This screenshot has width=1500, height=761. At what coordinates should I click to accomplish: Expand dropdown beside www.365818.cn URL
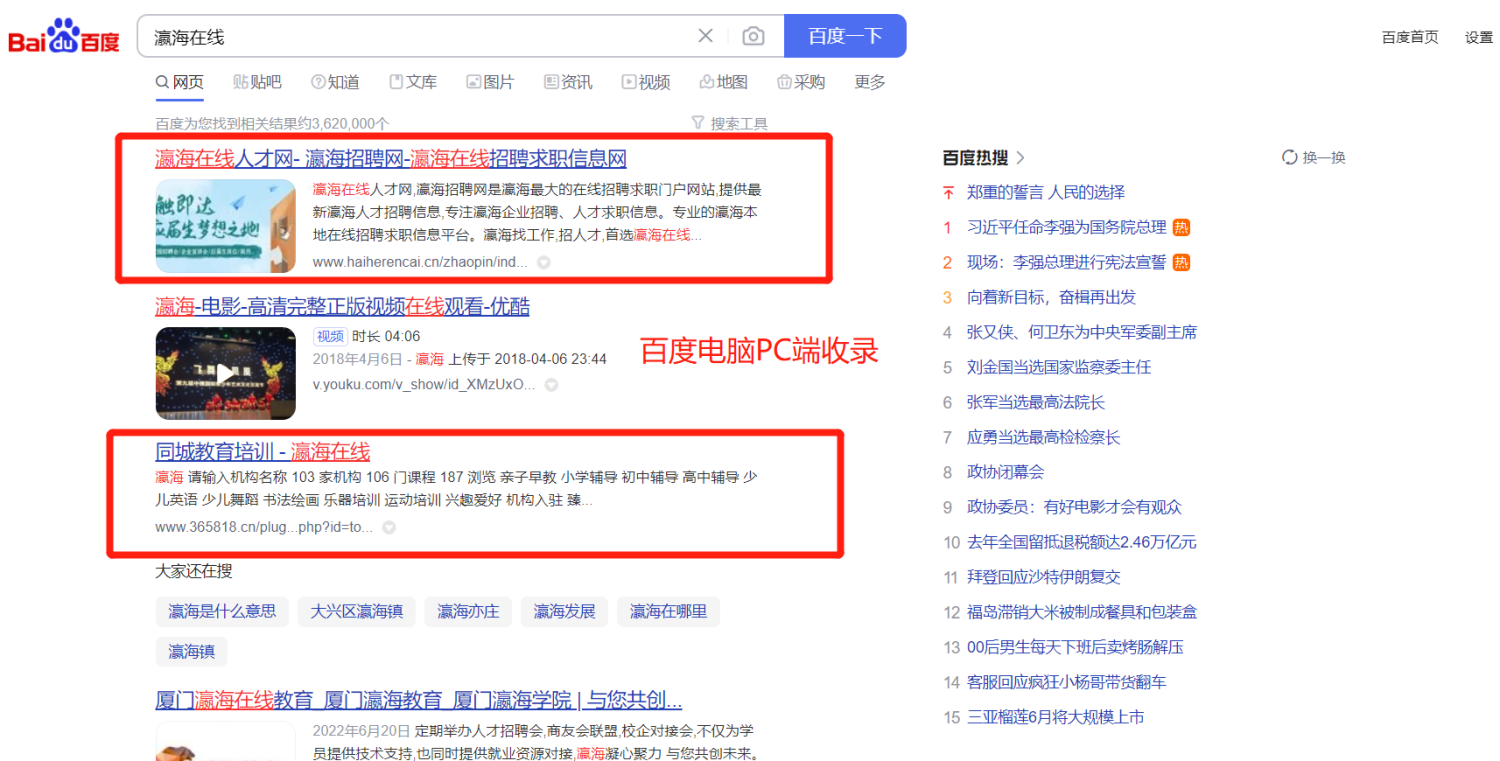pos(389,527)
